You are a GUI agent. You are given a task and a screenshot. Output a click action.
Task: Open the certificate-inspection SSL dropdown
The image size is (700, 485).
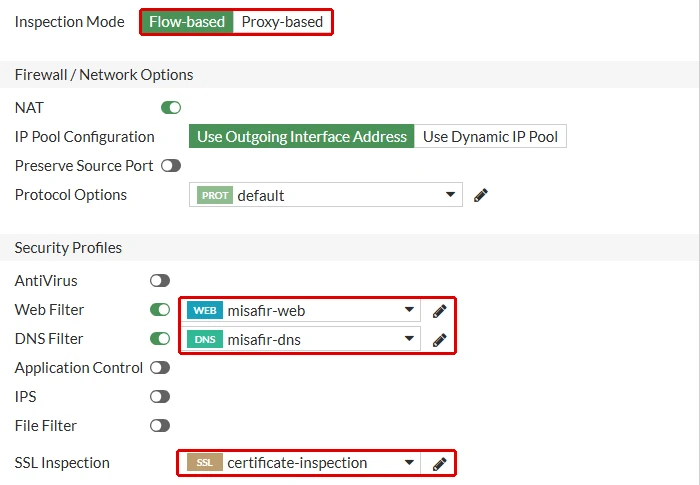tap(301, 463)
